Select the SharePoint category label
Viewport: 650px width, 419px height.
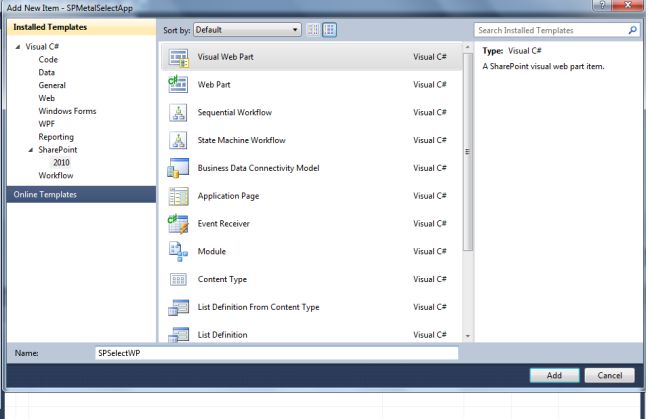(x=58, y=150)
